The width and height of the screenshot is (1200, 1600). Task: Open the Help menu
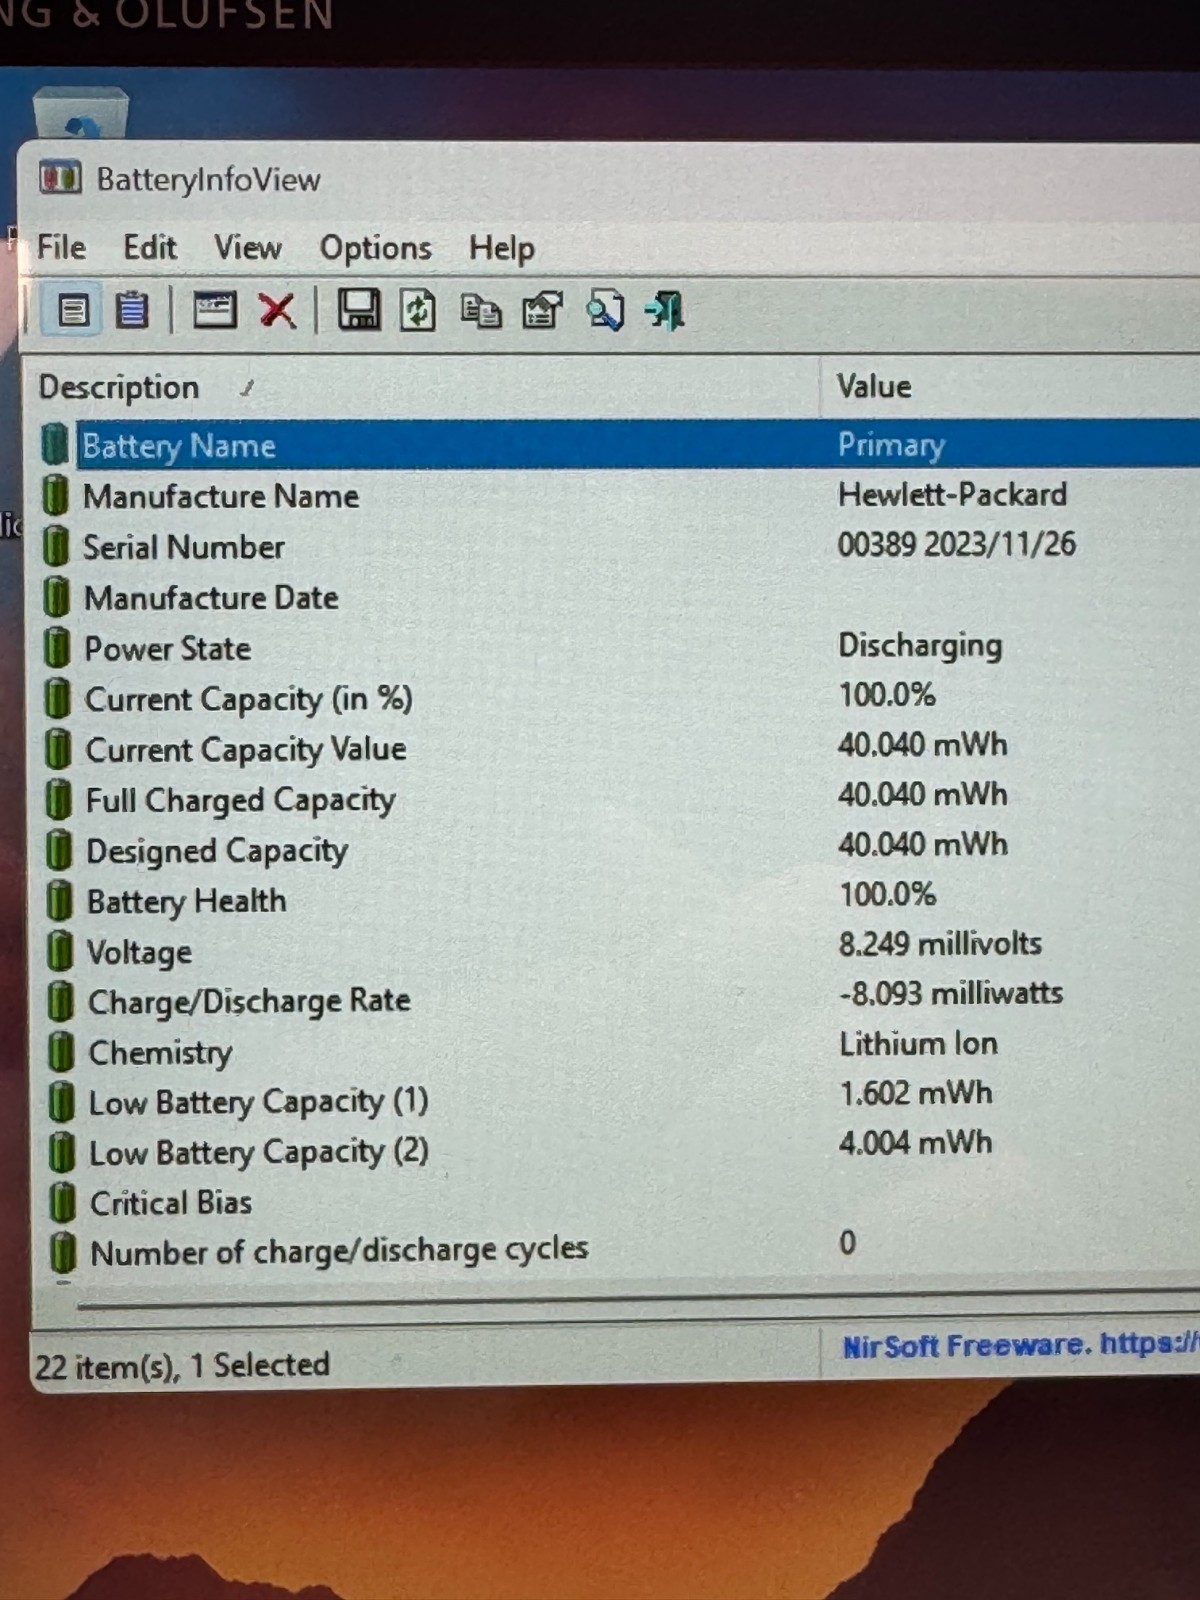502,248
